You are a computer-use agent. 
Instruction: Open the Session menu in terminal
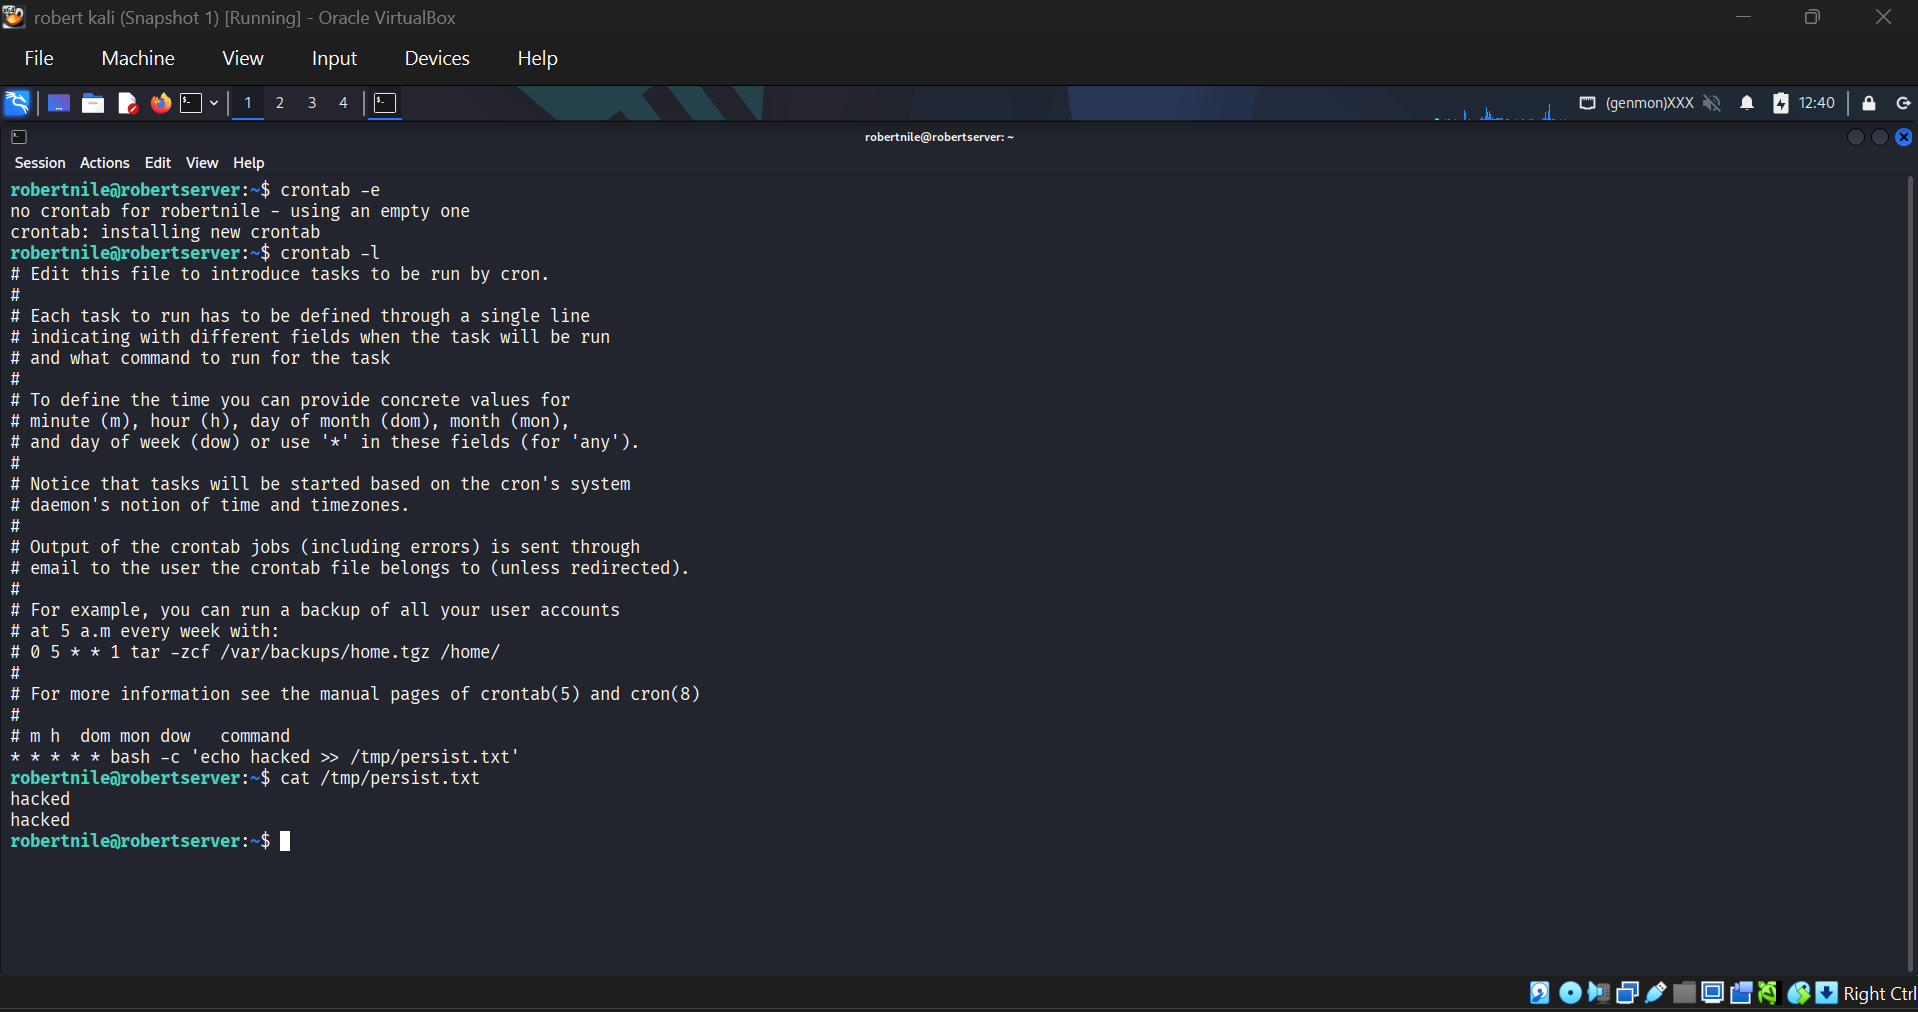[40, 163]
